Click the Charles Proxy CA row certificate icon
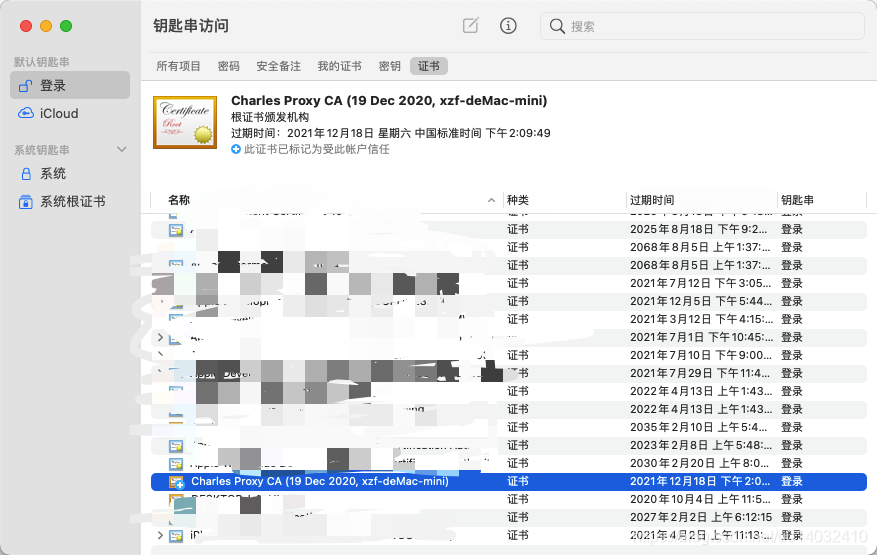The image size is (877, 555). (x=176, y=482)
